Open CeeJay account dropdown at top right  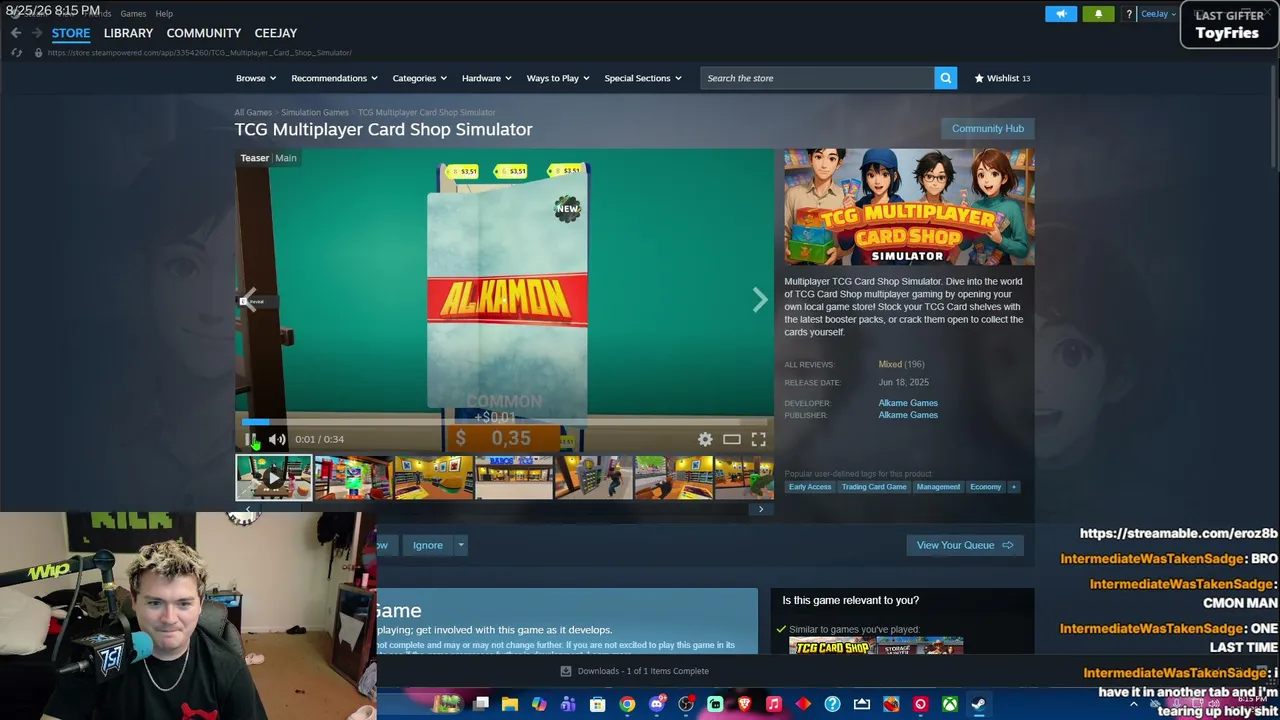click(1158, 14)
